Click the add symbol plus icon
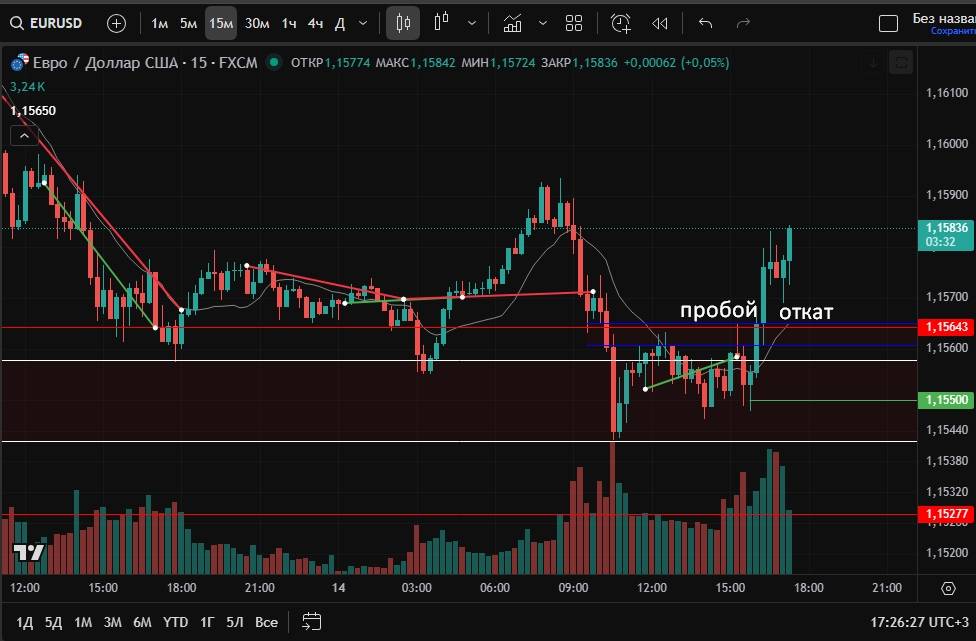976x641 pixels. 117,23
